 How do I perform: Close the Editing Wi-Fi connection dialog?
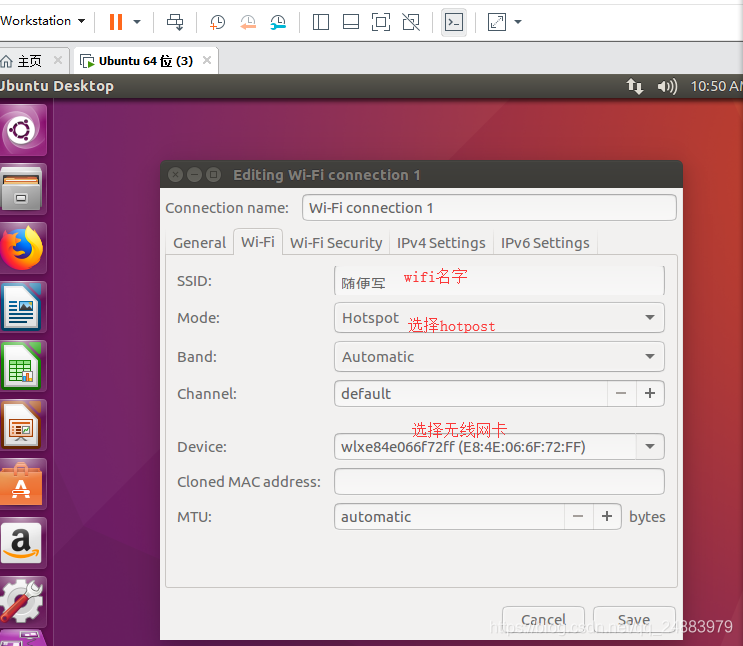click(175, 175)
